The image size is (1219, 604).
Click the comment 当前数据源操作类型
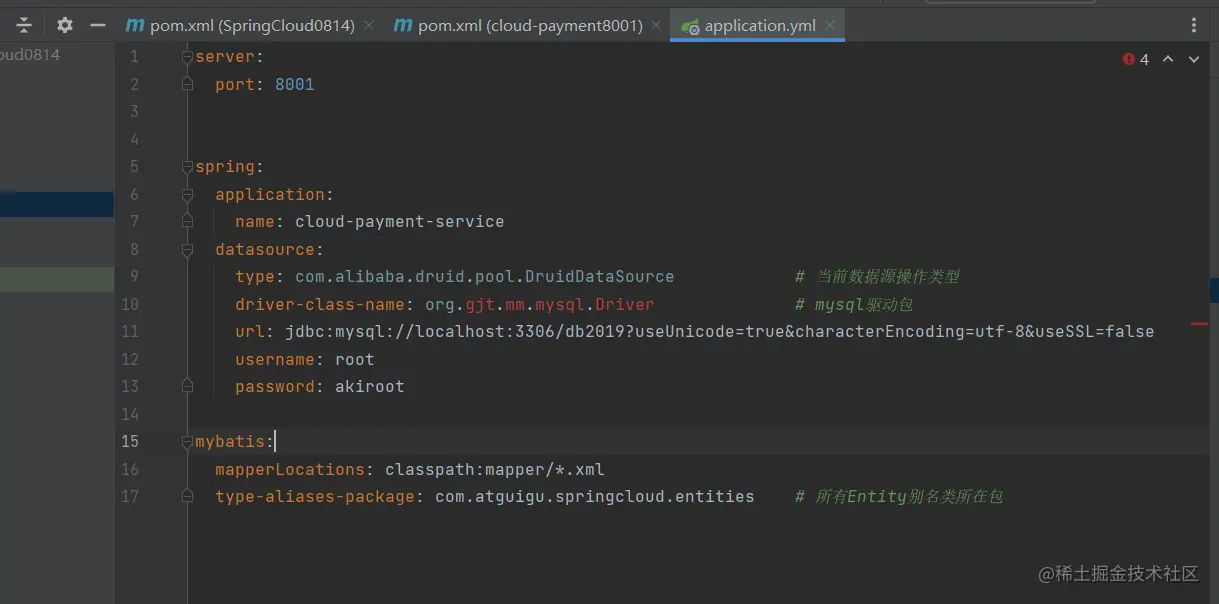coord(878,277)
